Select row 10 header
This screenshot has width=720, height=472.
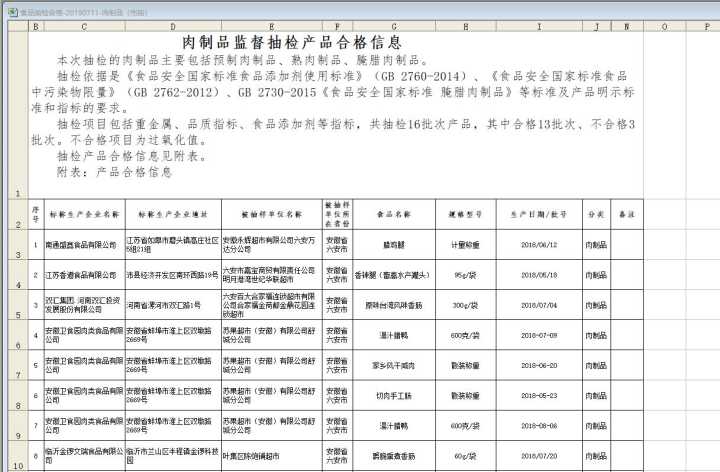coord(18,456)
